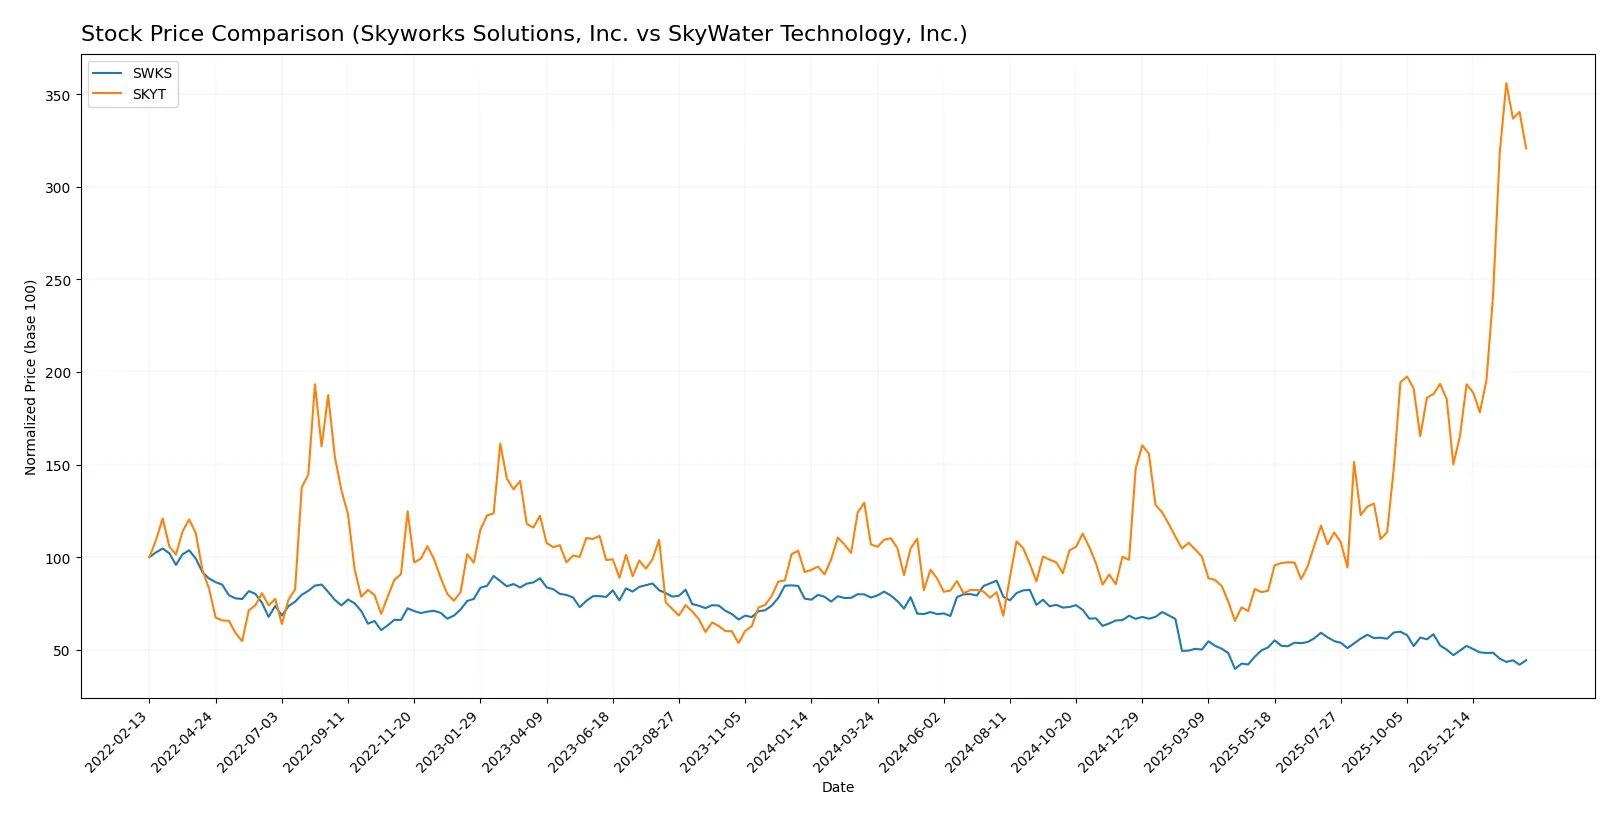
Task: Click the SKYT legend entry label
Action: point(149,94)
